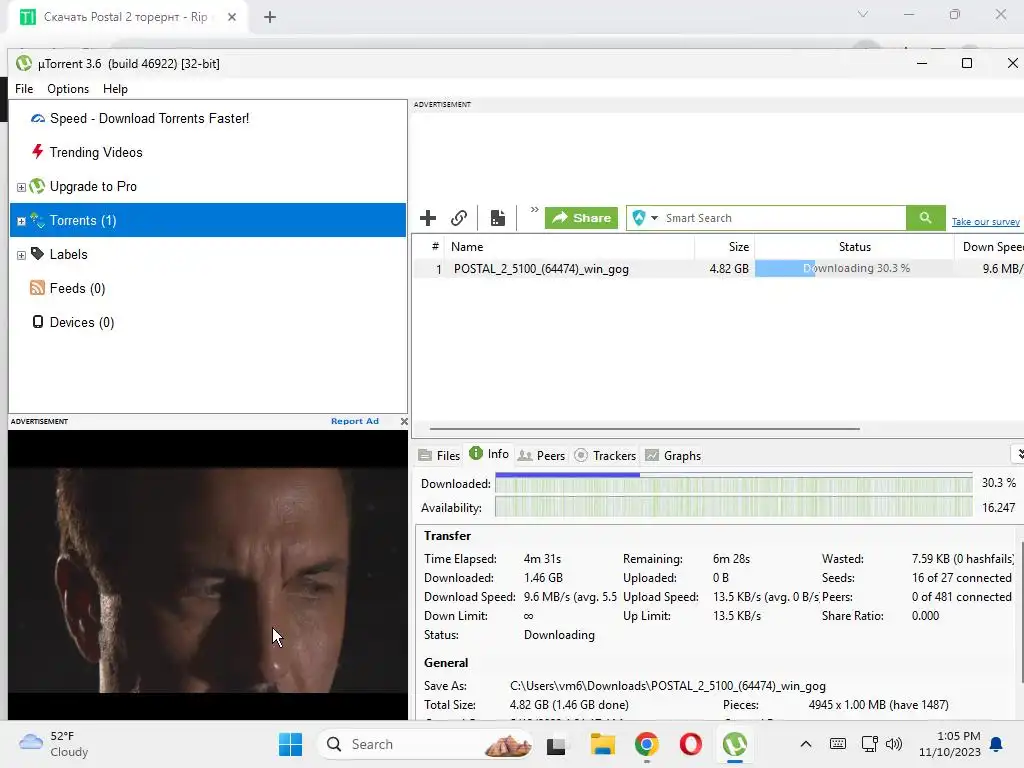Click the Labels tag icon
The width and height of the screenshot is (1024, 768).
[x=37, y=254]
